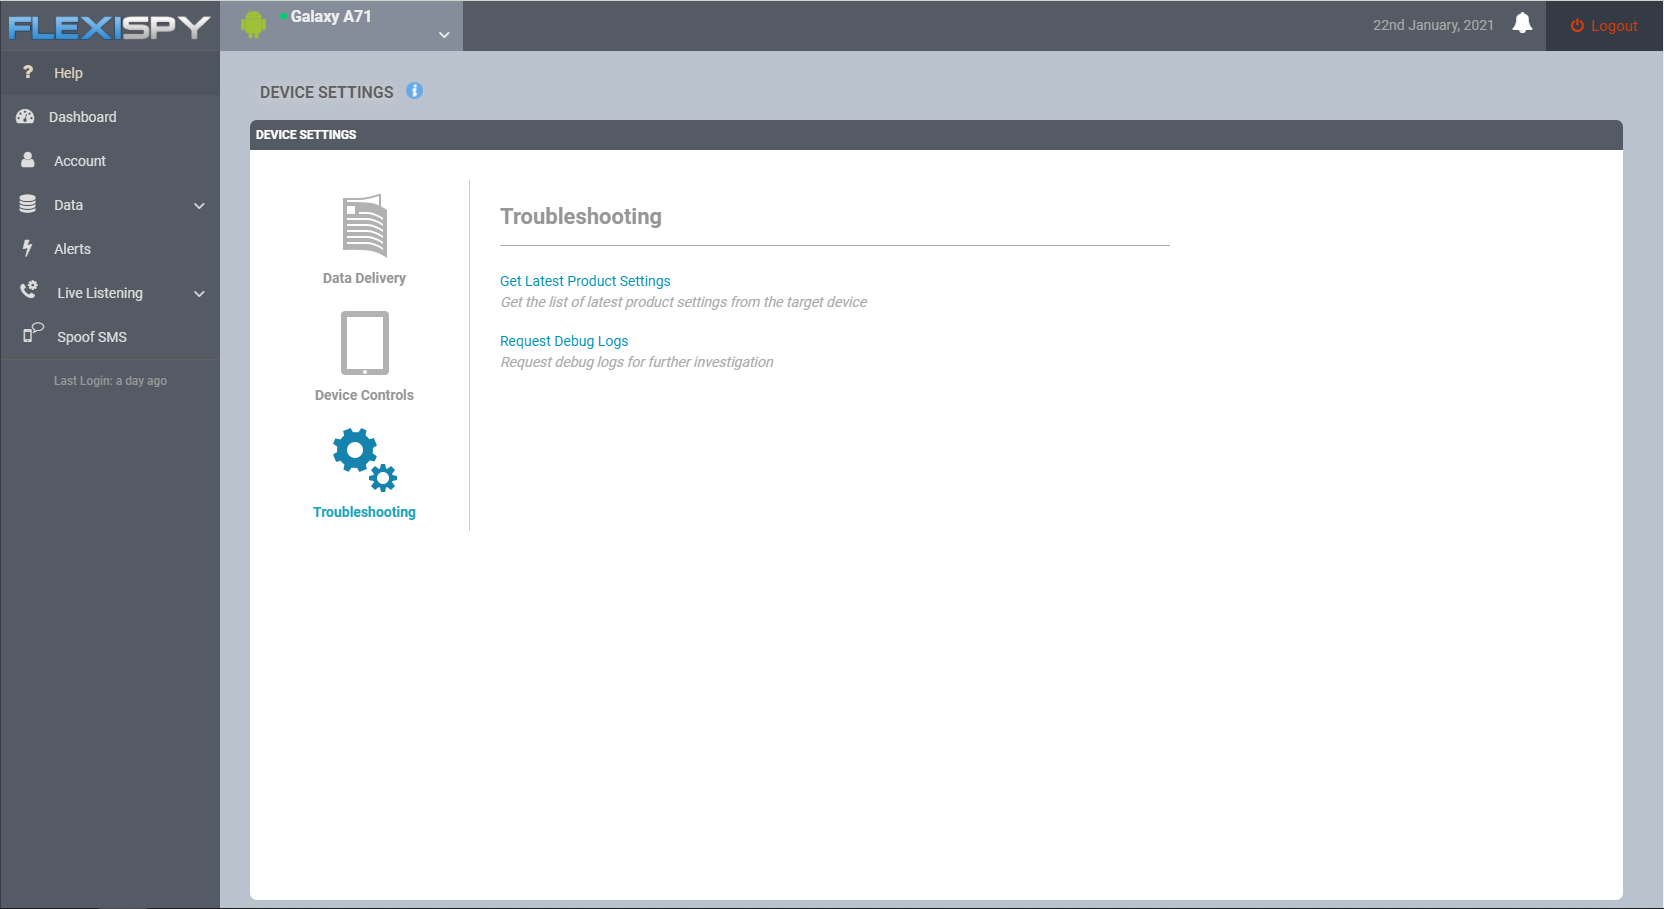Screen dimensions: 1664x909
Task: Click the Spoof SMS icon
Action: pyautogui.click(x=33, y=333)
